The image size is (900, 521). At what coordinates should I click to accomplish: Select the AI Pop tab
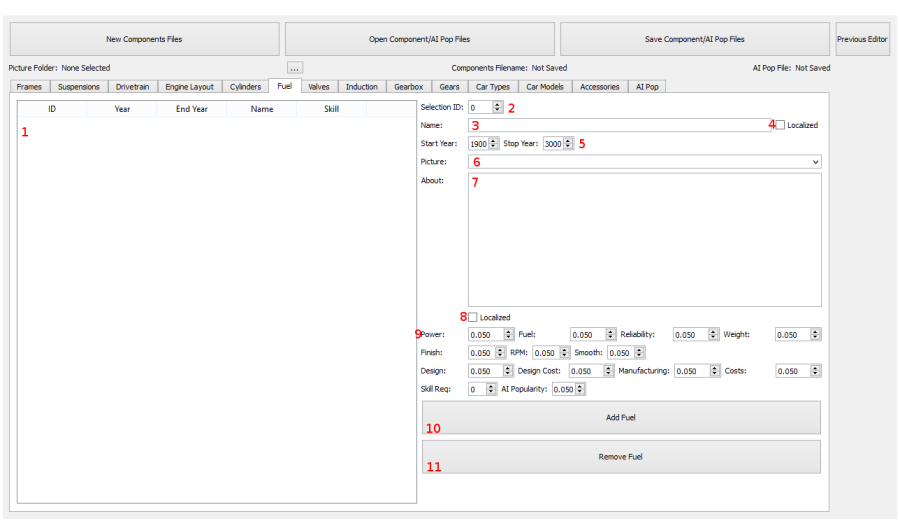tap(647, 87)
